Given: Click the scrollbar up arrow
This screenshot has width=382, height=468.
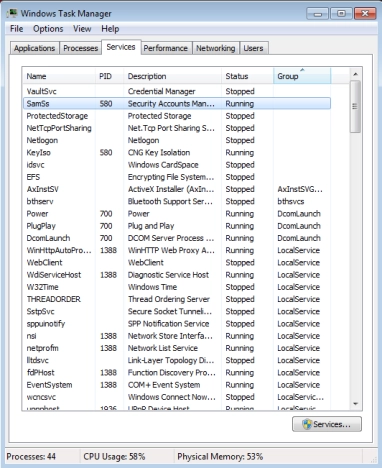Looking at the screenshot, I should (355, 74).
